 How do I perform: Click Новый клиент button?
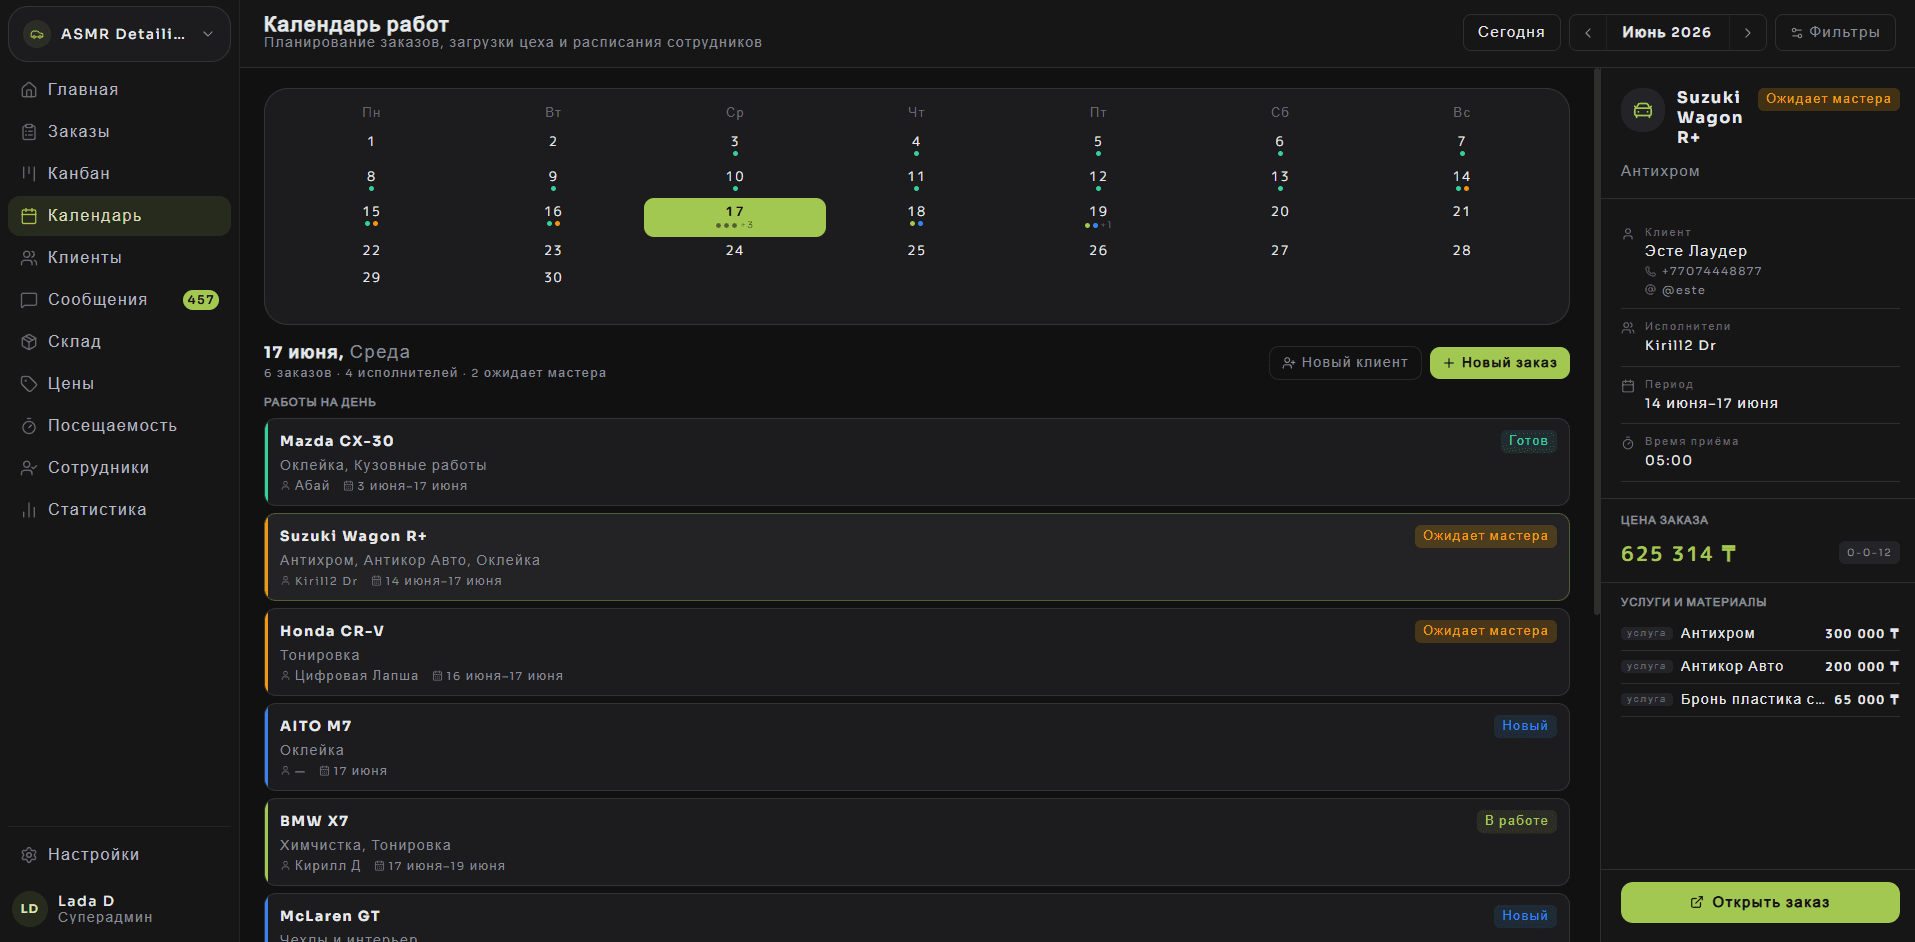coord(1345,363)
